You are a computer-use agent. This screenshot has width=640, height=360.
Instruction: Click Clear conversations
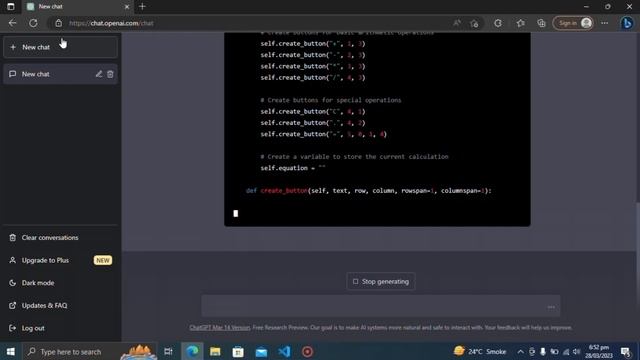49,238
